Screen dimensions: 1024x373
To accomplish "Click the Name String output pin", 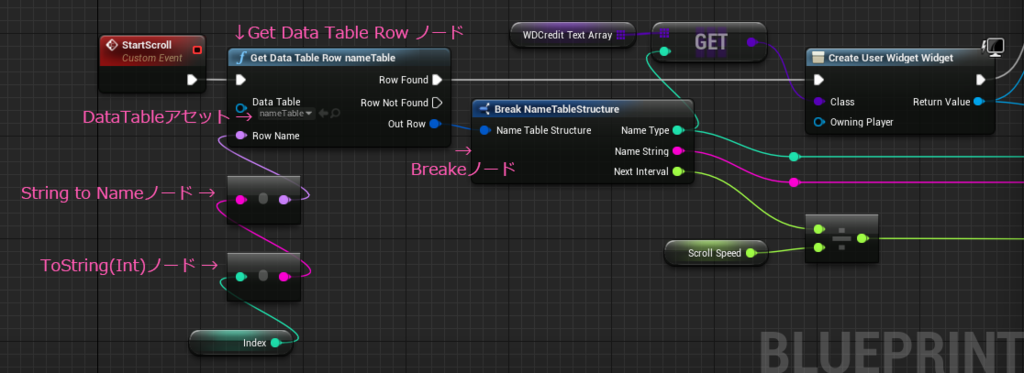I will click(x=678, y=151).
